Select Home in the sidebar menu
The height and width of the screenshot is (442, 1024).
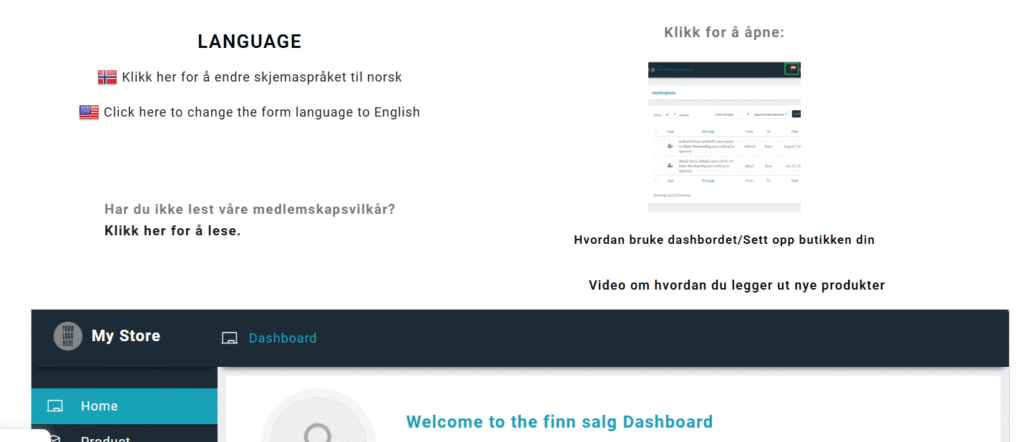(99, 406)
